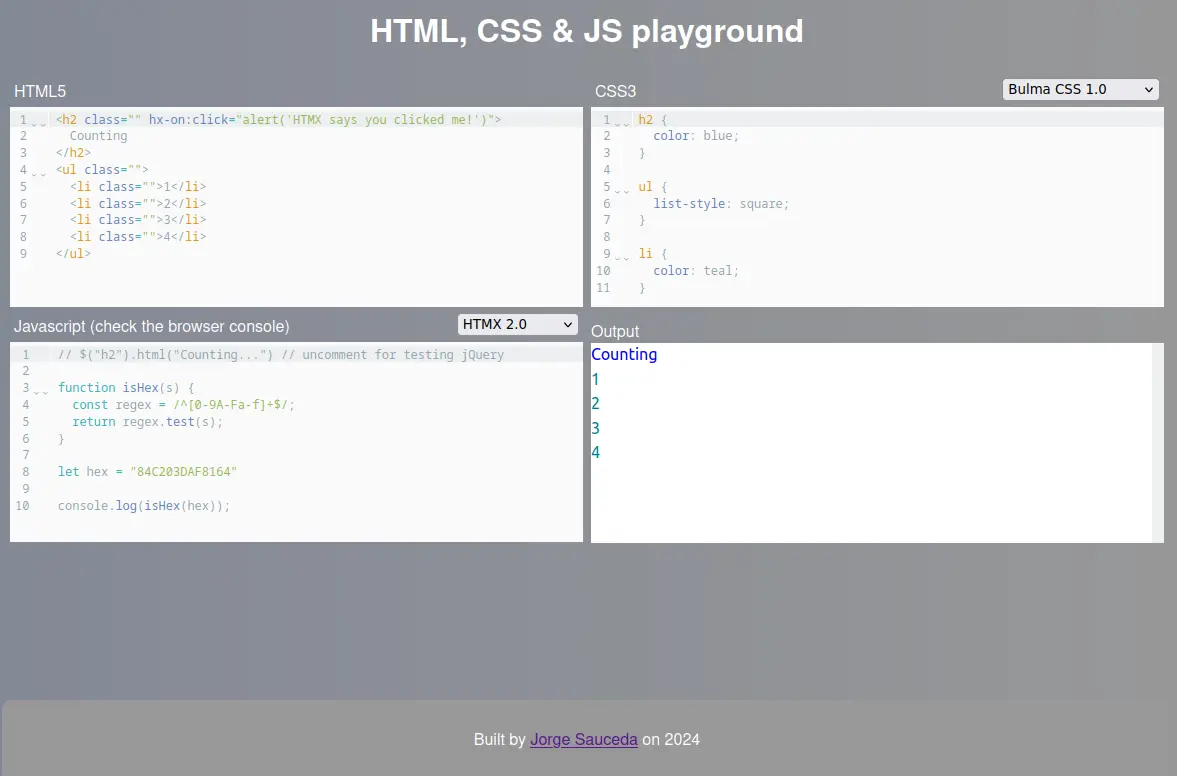Place cursor on closing </ul> tag line

73,254
